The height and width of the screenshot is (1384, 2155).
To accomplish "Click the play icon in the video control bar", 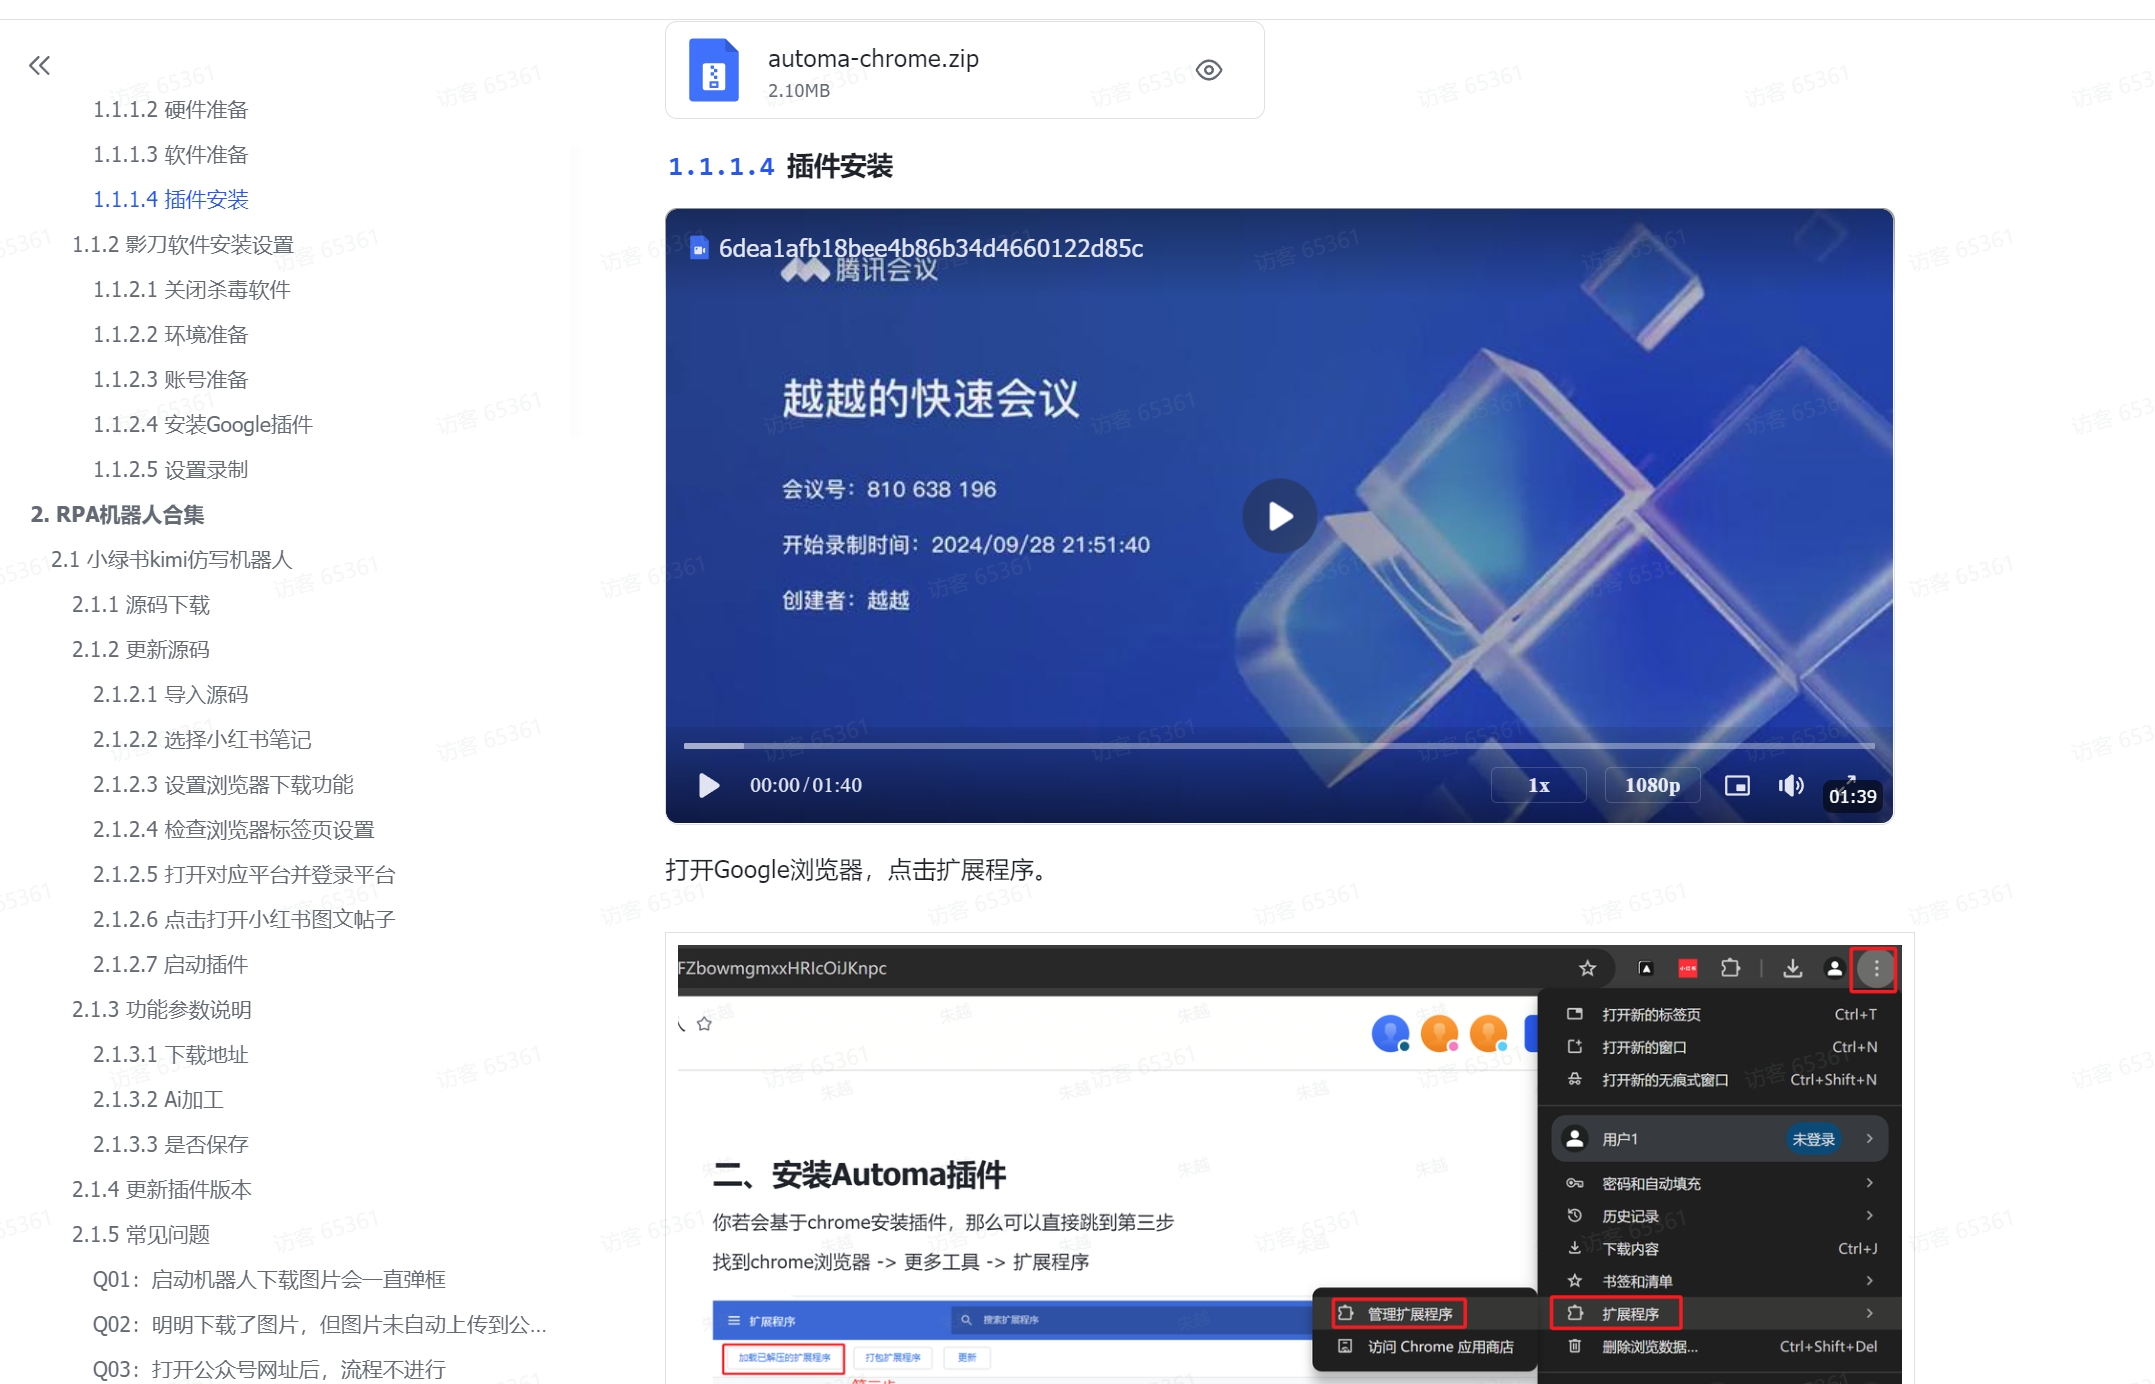I will tap(709, 785).
